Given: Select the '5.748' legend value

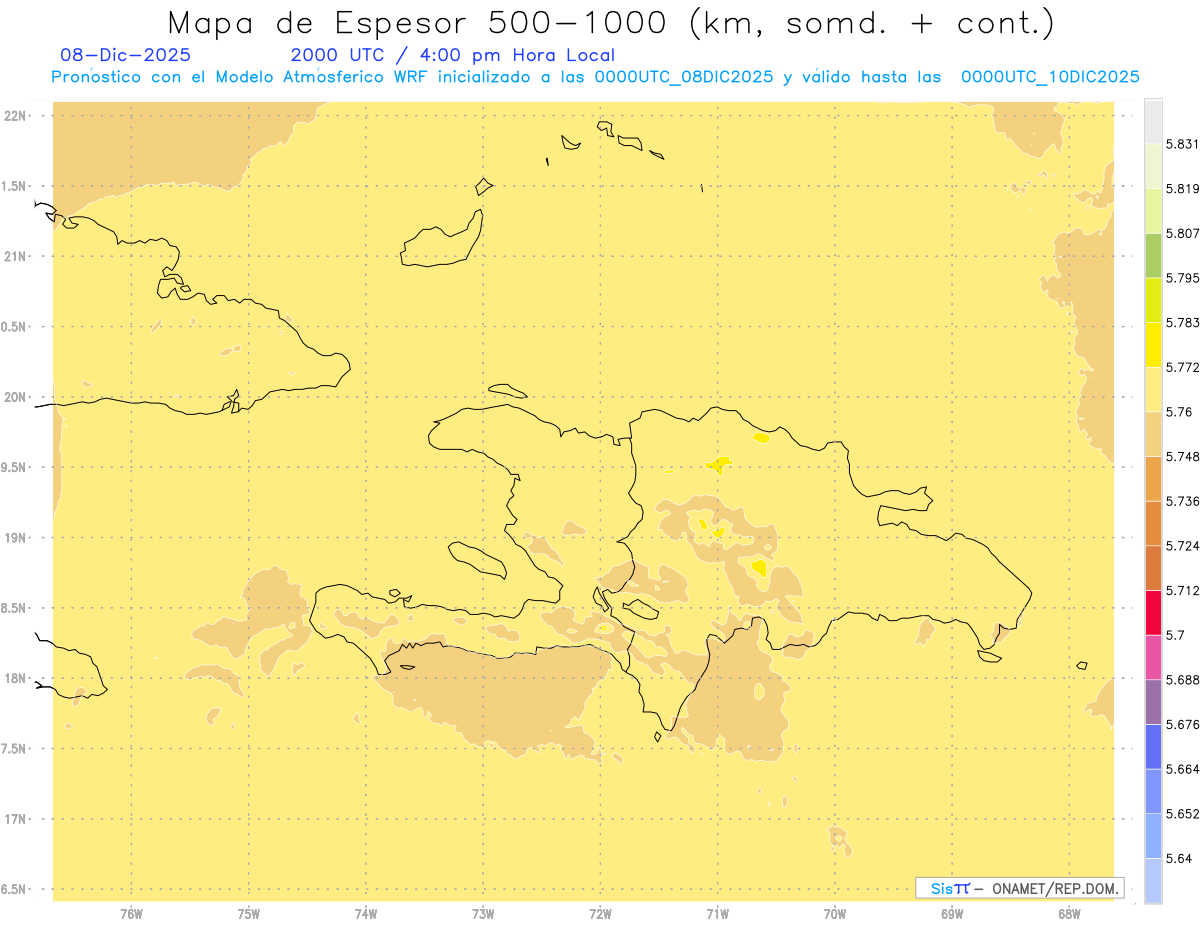Looking at the screenshot, I should [1183, 456].
